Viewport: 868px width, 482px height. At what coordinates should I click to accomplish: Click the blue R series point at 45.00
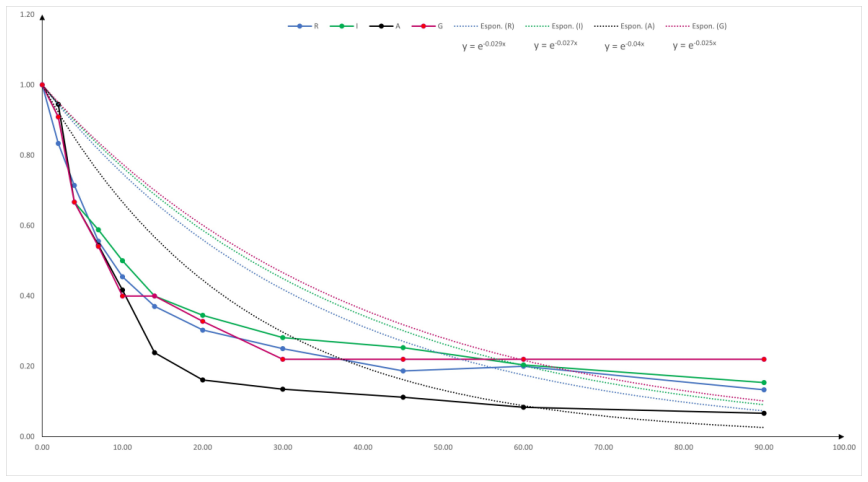403,371
